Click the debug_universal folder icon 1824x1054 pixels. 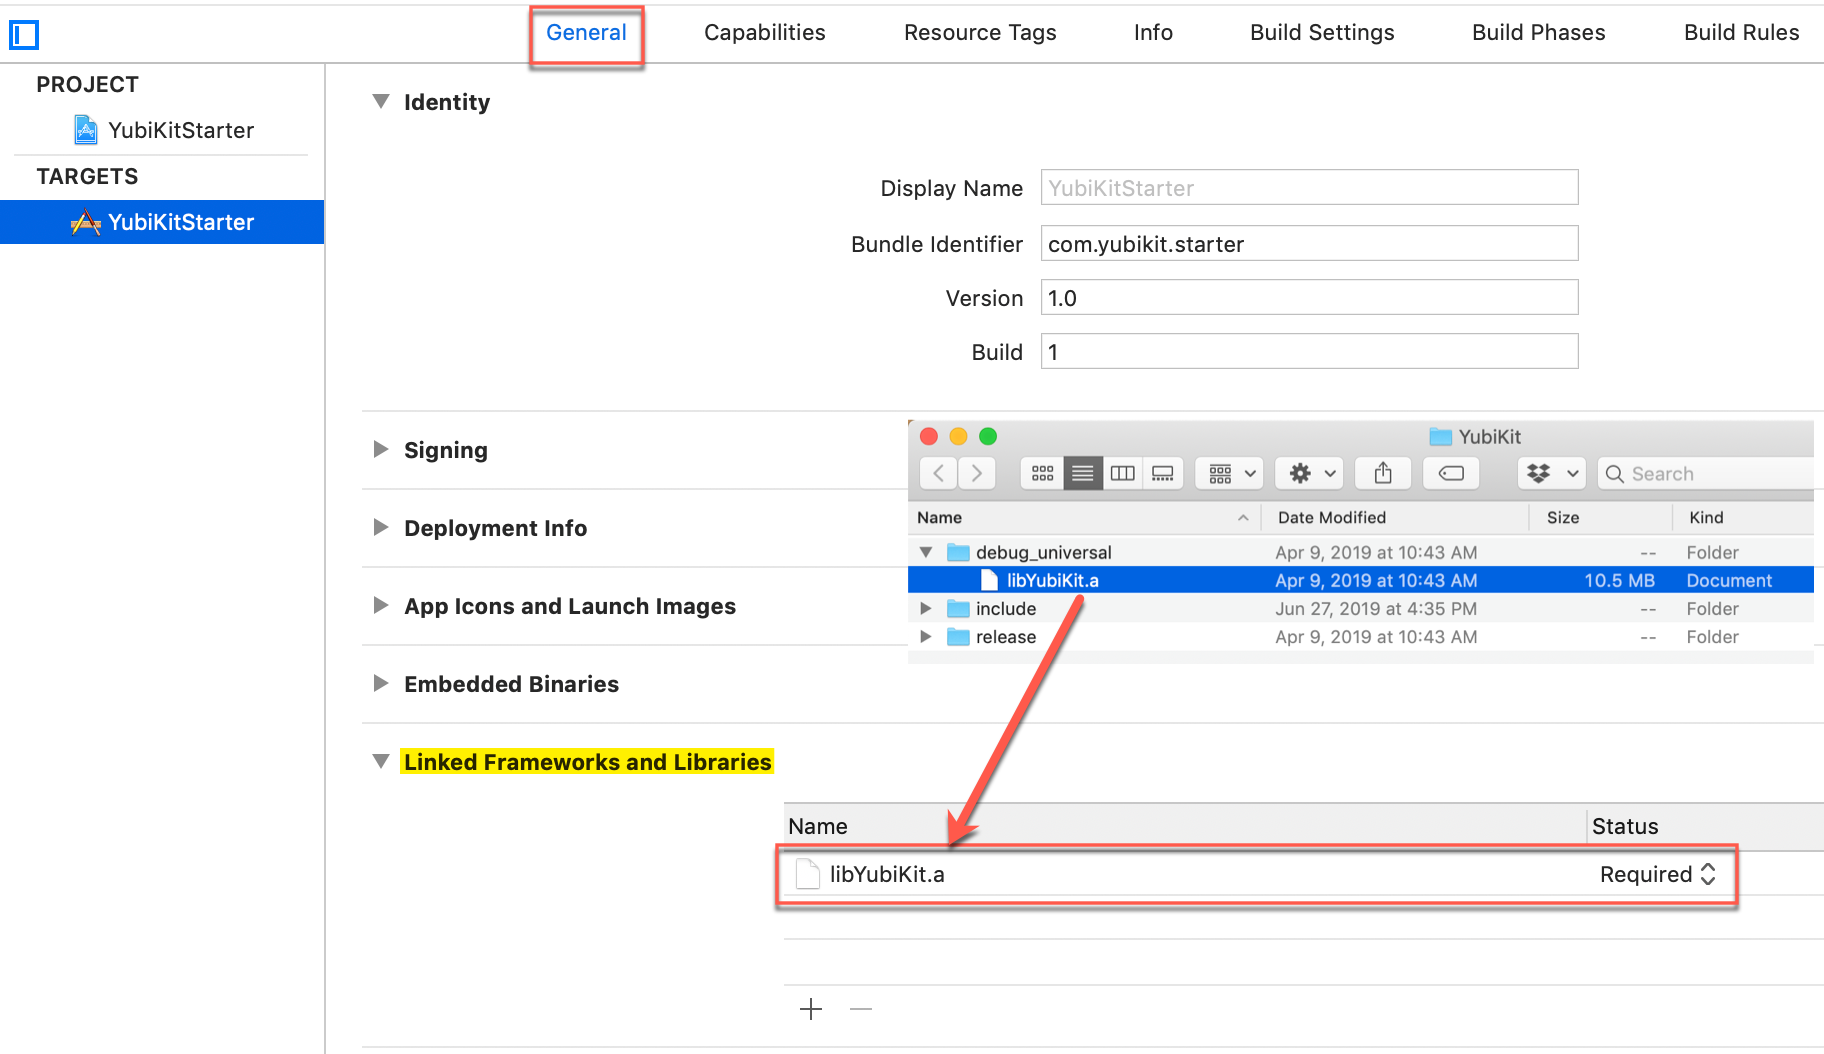(x=958, y=552)
